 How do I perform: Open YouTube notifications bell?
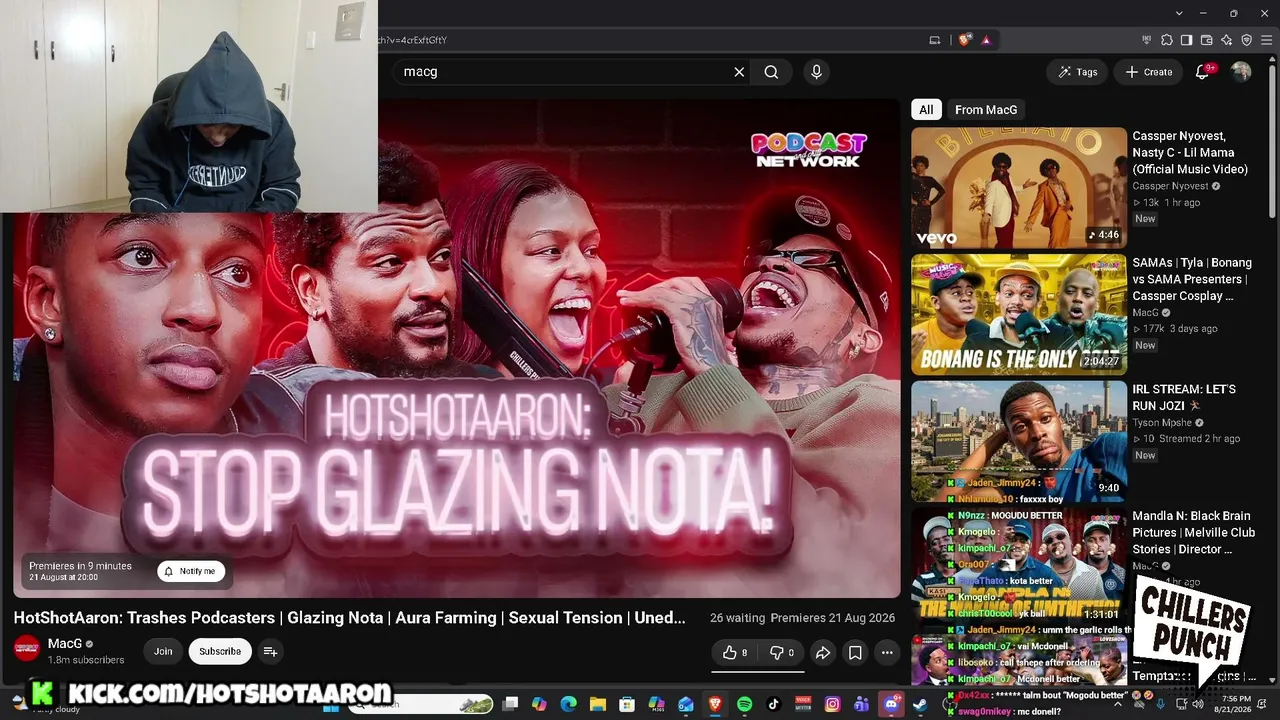1202,72
